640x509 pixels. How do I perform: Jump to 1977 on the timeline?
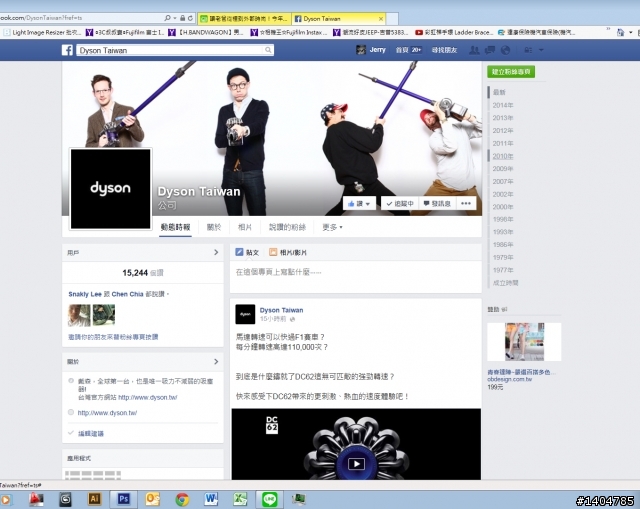(x=502, y=270)
